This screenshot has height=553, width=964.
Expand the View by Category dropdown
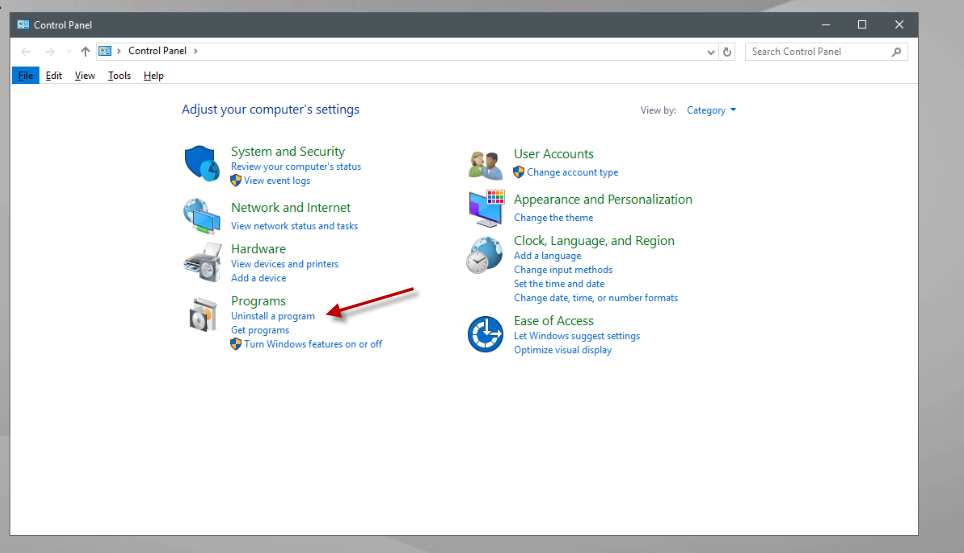tap(711, 110)
